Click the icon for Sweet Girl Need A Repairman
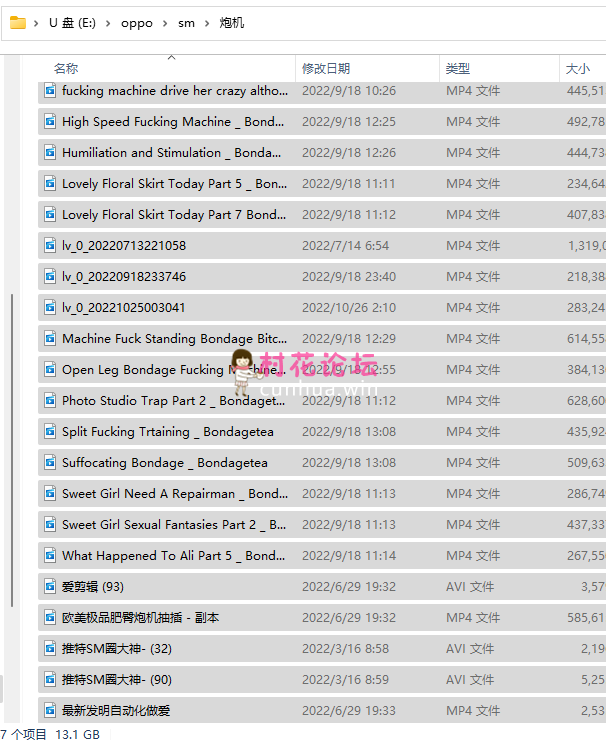This screenshot has width=606, height=742. 49,493
